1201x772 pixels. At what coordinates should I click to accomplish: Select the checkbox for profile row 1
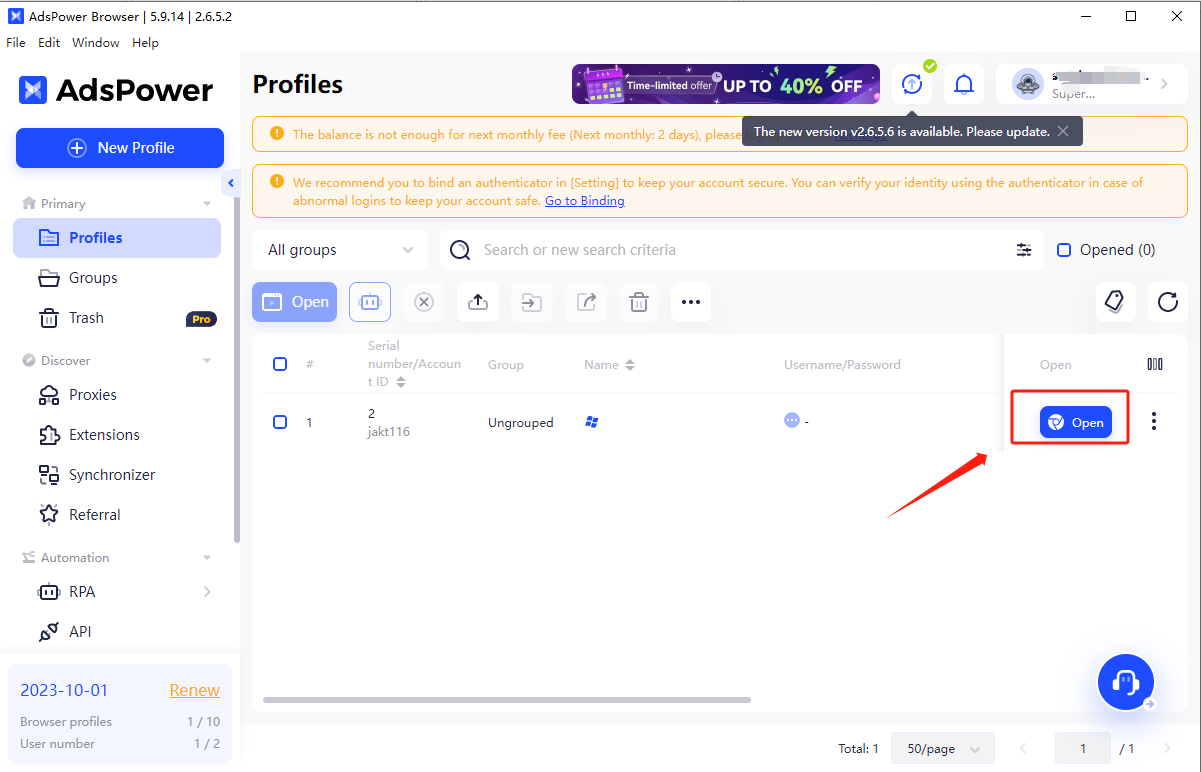[x=280, y=422]
